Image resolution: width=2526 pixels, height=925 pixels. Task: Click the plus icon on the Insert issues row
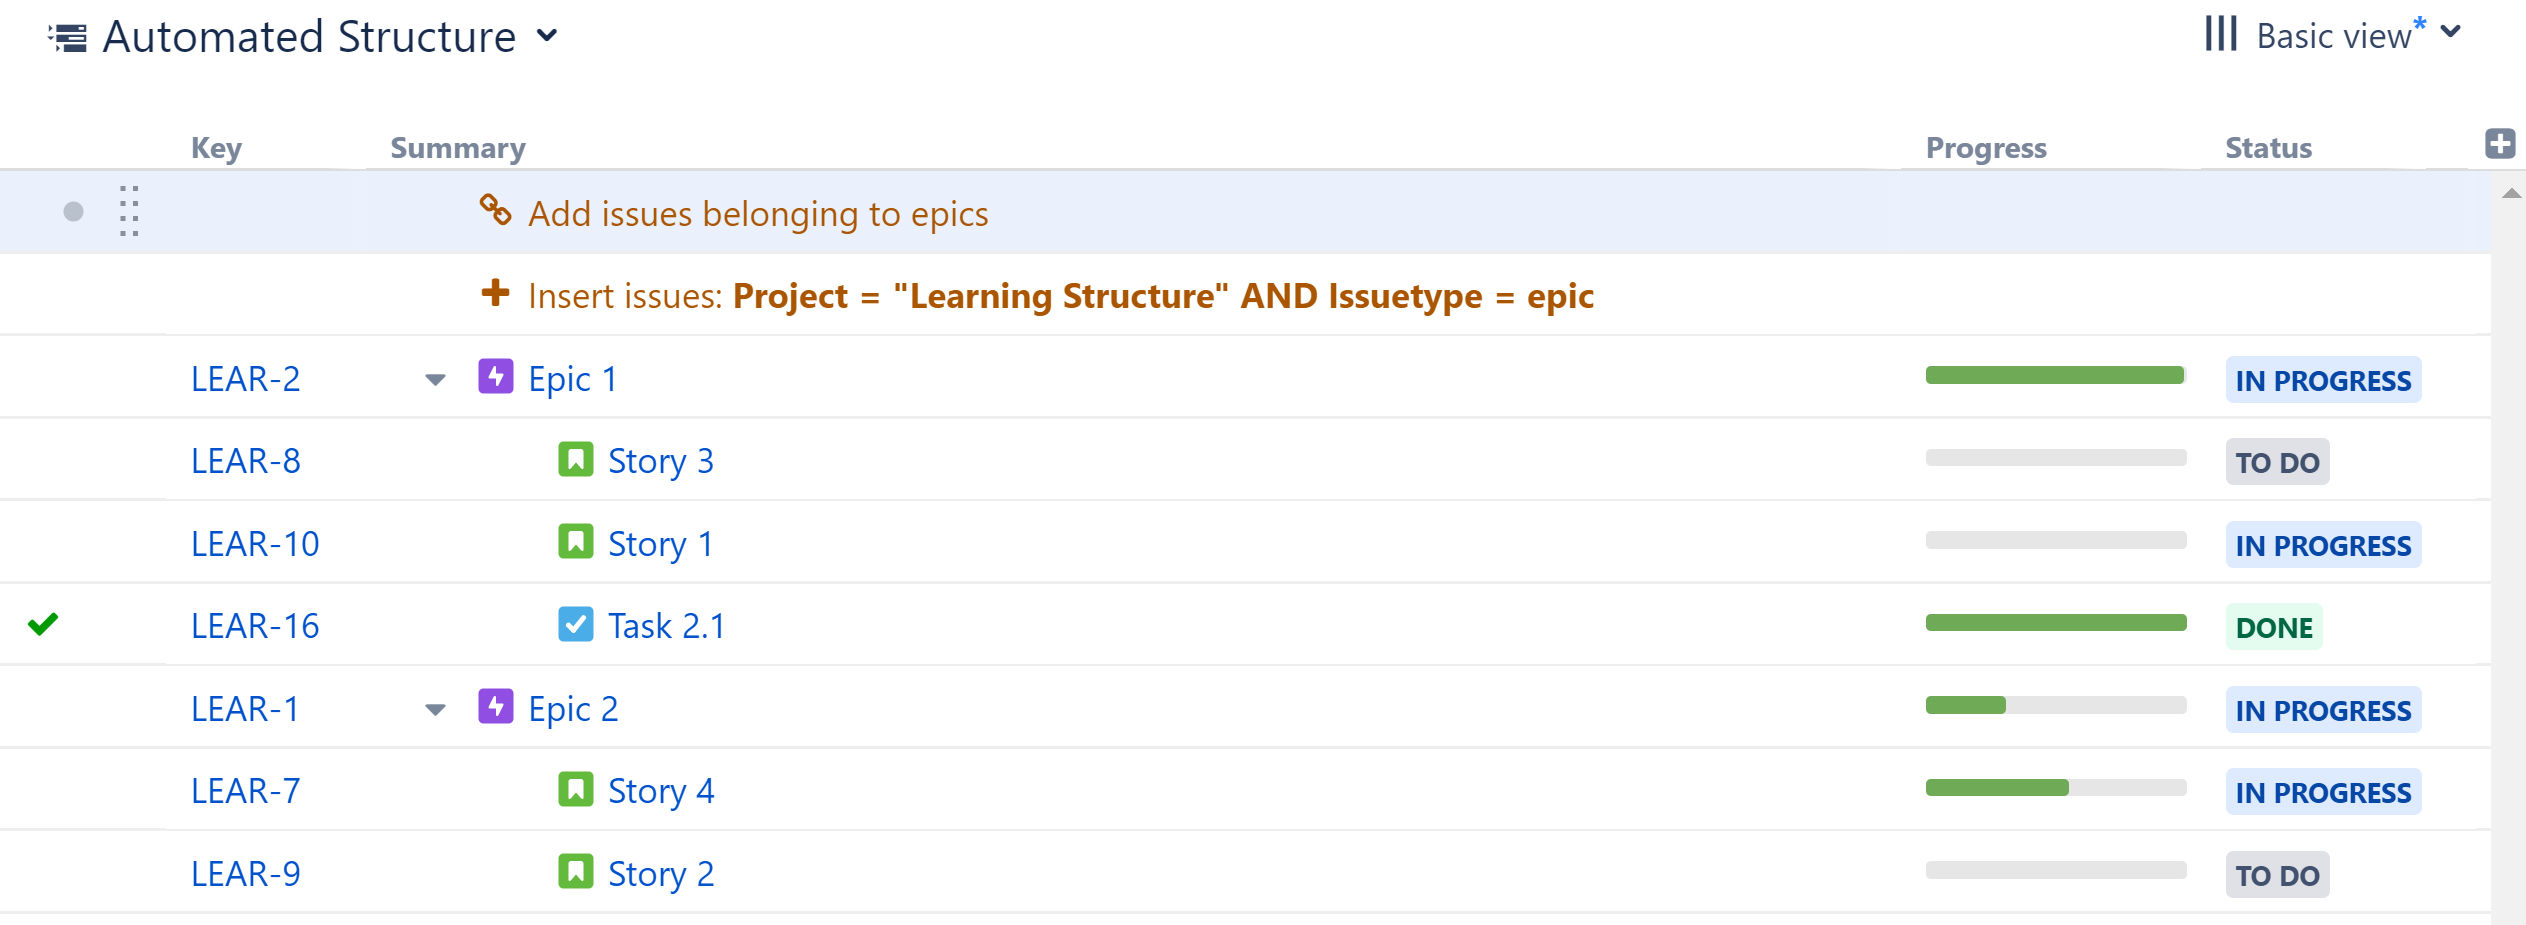[495, 295]
